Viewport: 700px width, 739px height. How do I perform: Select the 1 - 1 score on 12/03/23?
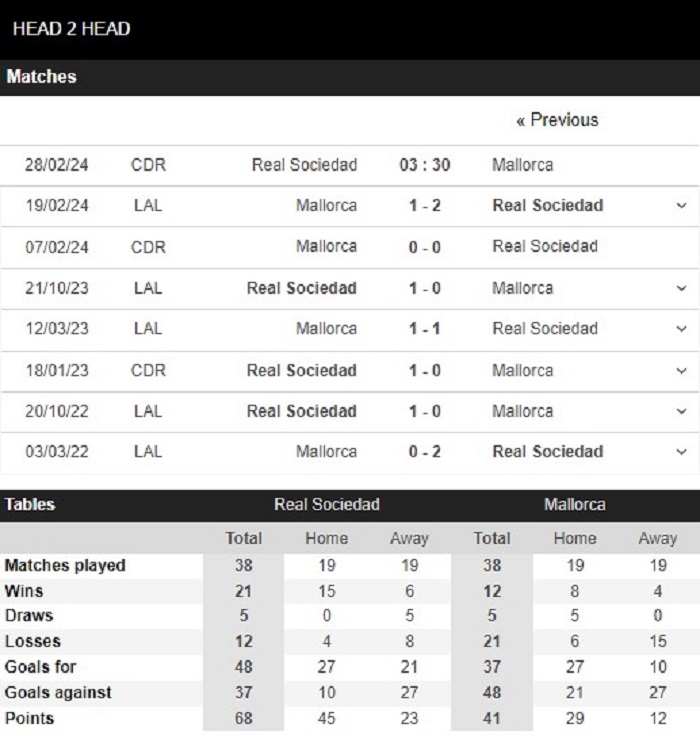click(x=425, y=329)
